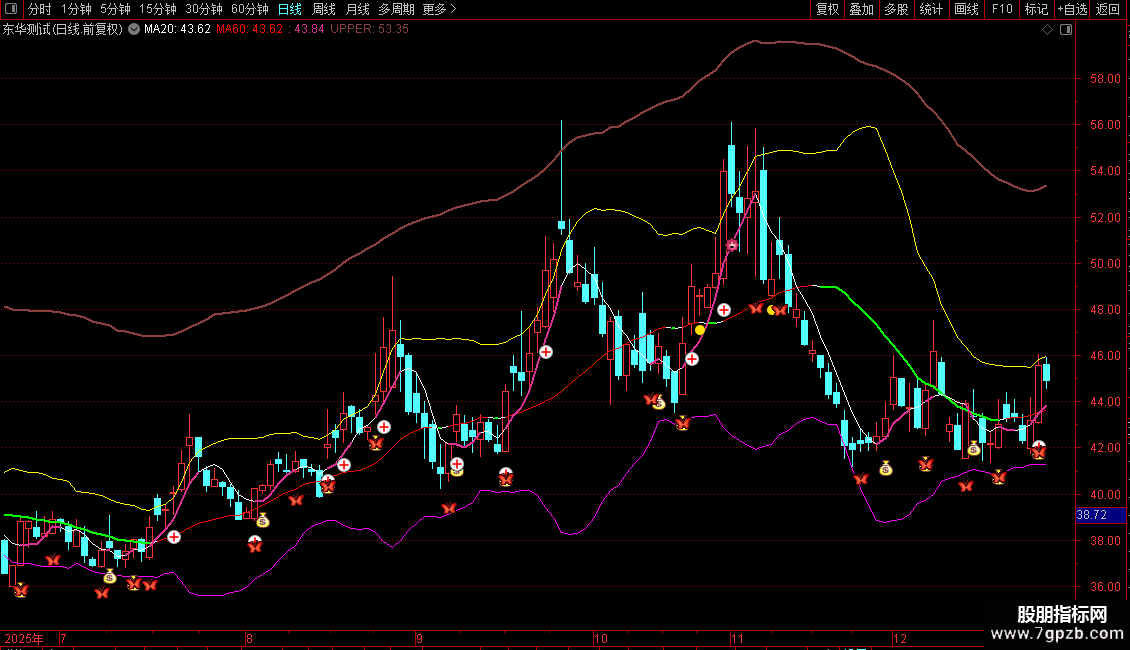Click the 标记 mark button
Viewport: 1130px width, 650px height.
click(1036, 9)
